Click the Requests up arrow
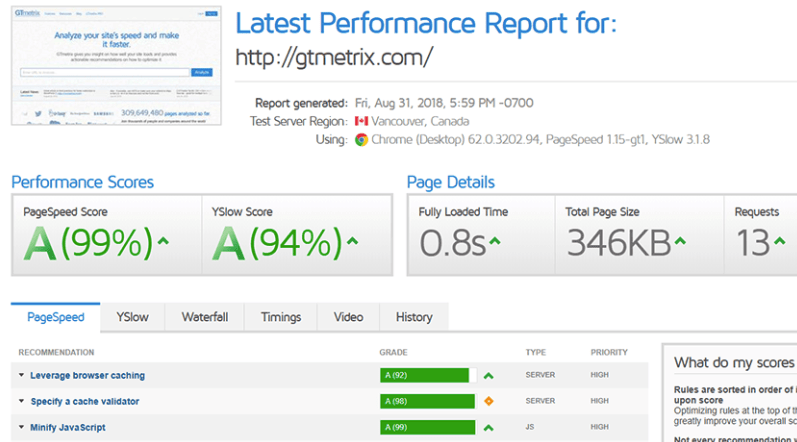The image size is (797, 442). click(x=780, y=241)
